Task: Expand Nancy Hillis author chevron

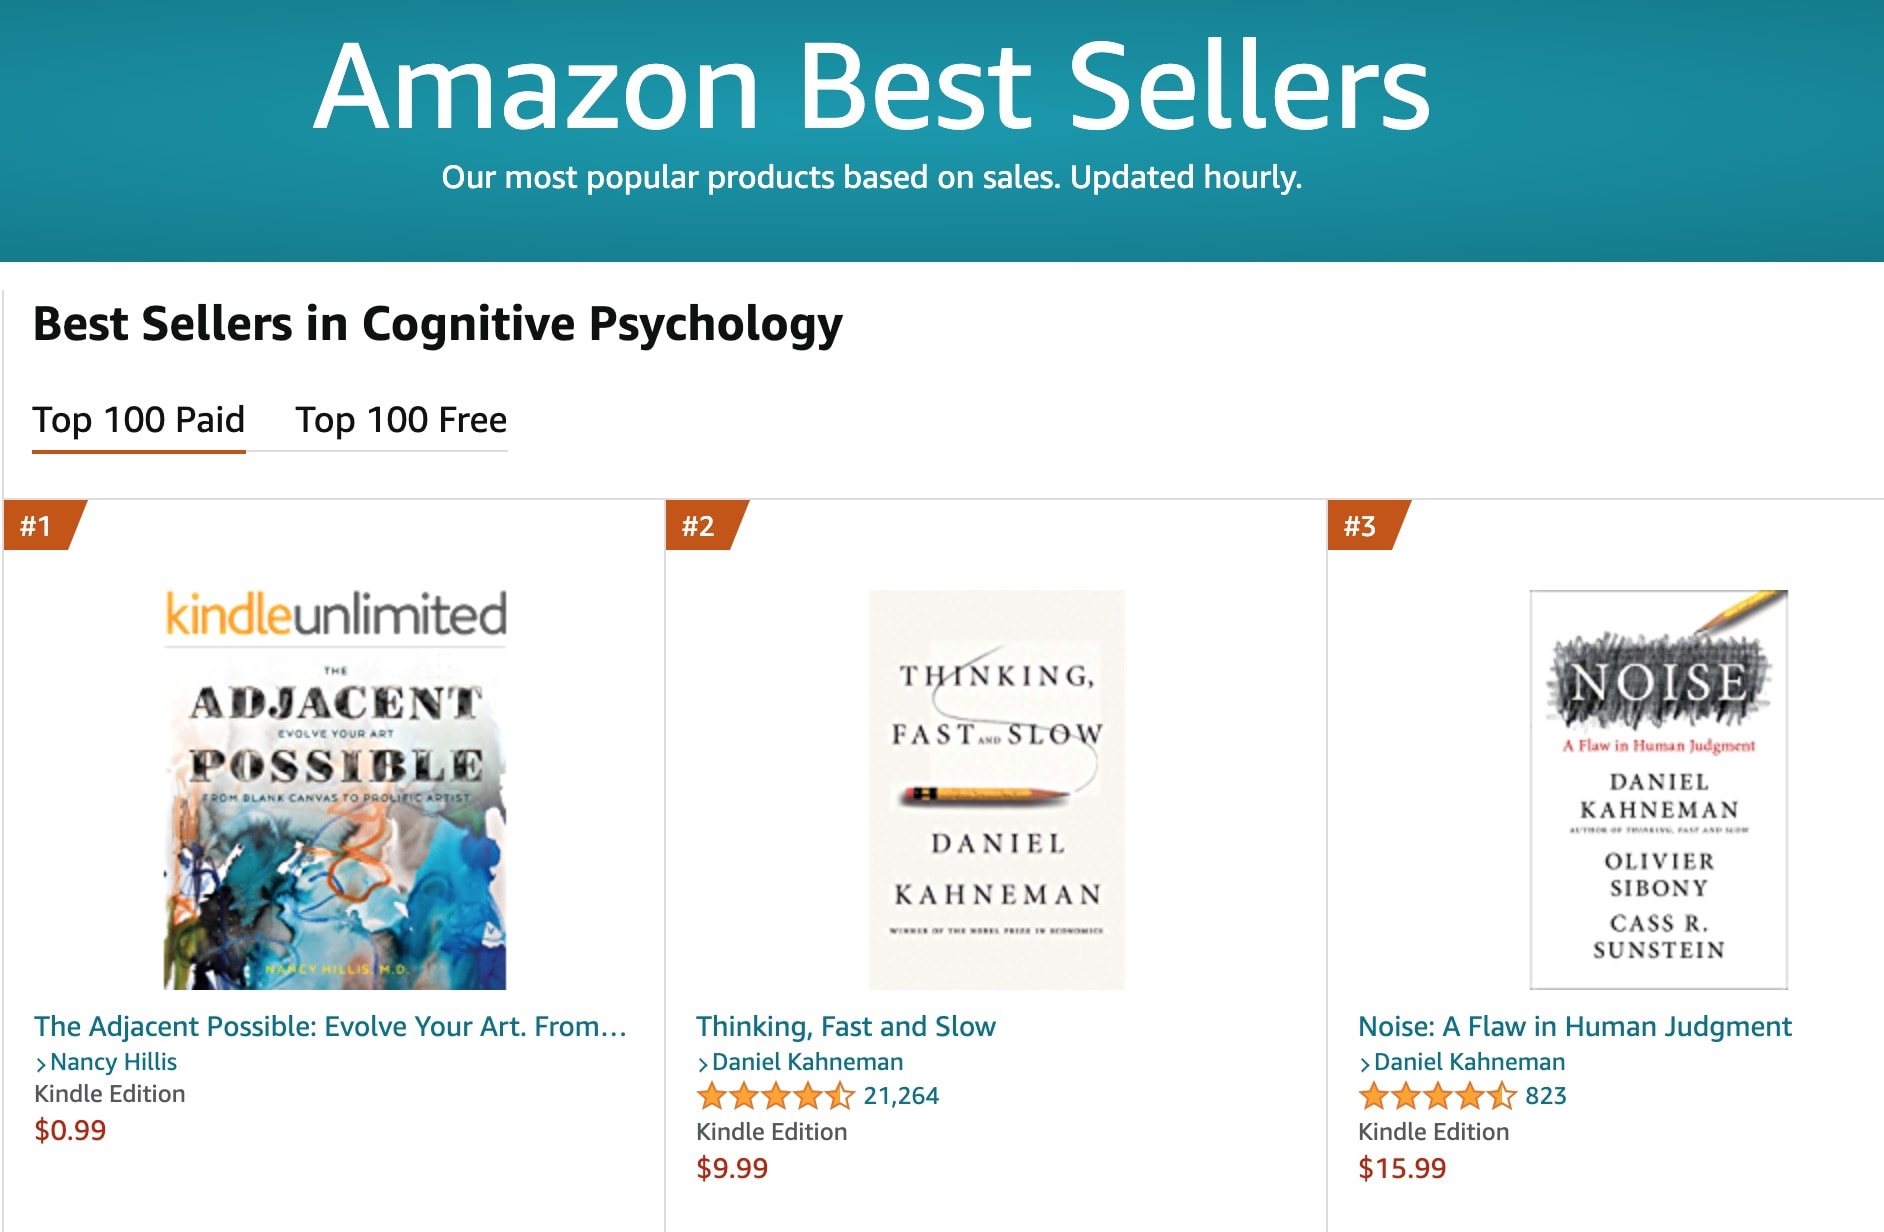Action: coord(41,1063)
